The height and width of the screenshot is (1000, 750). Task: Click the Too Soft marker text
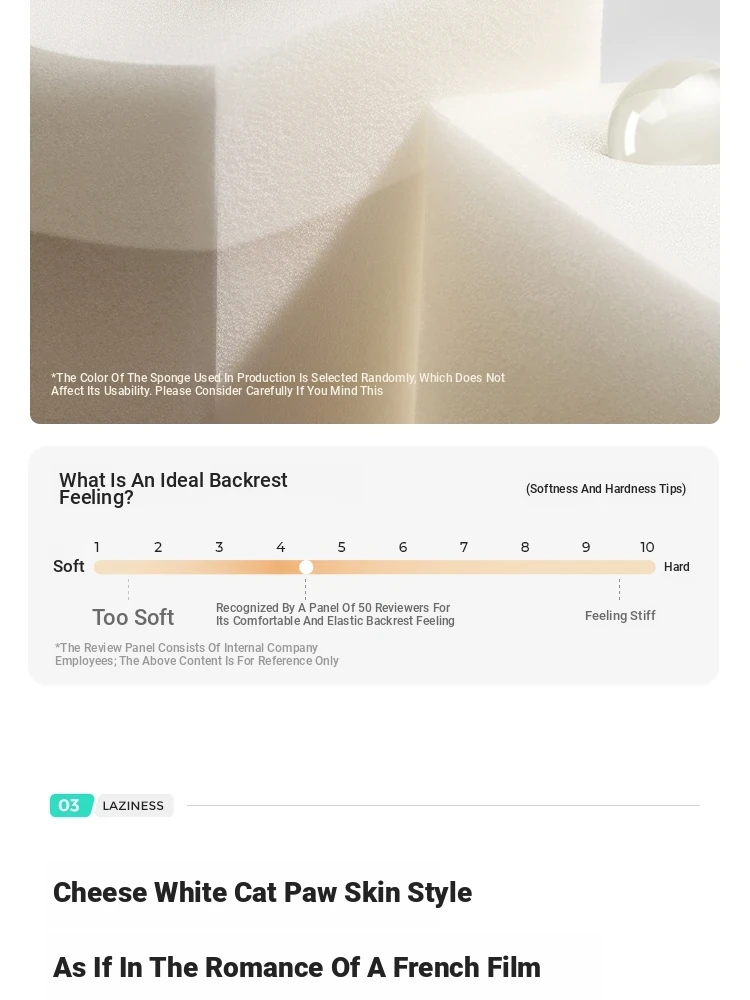point(133,617)
